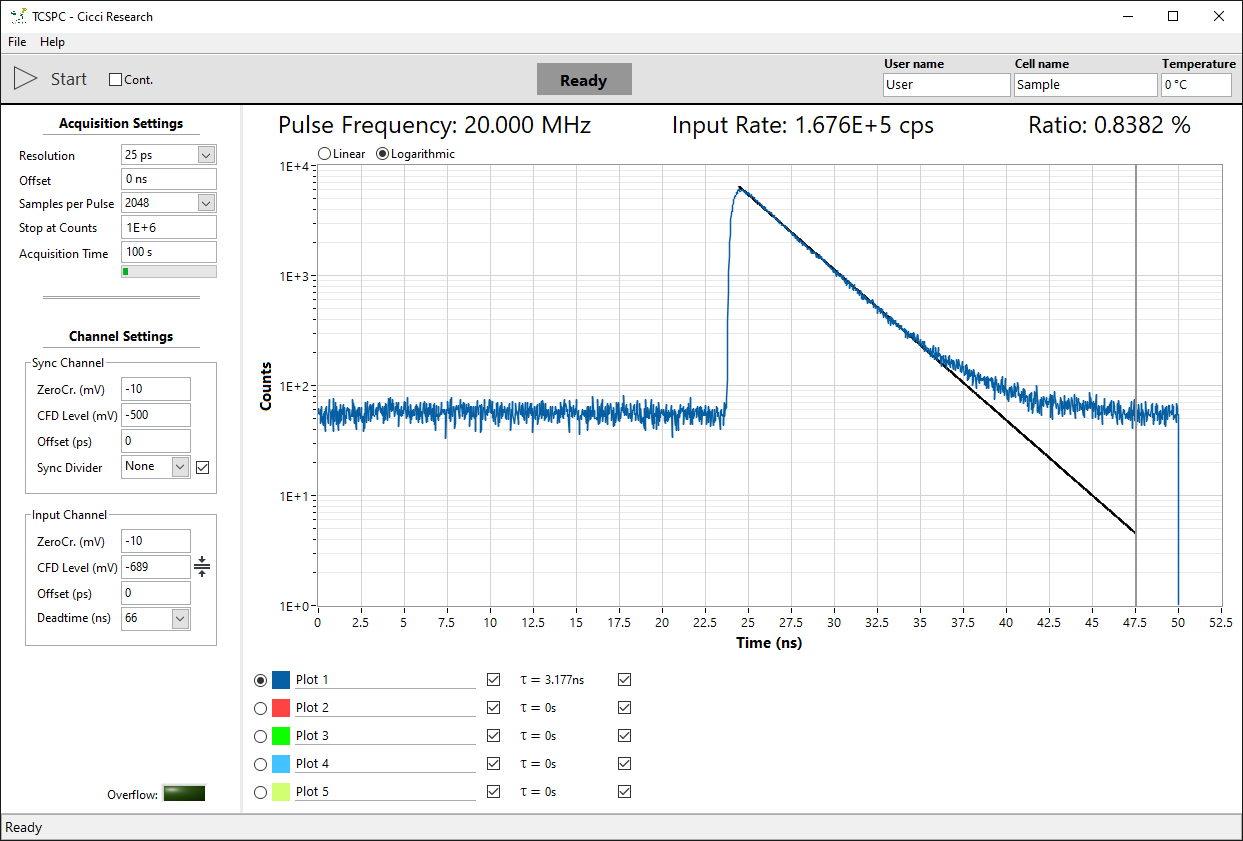Toggle the fit checkbox after Plot 5 tau value

(x=625, y=792)
